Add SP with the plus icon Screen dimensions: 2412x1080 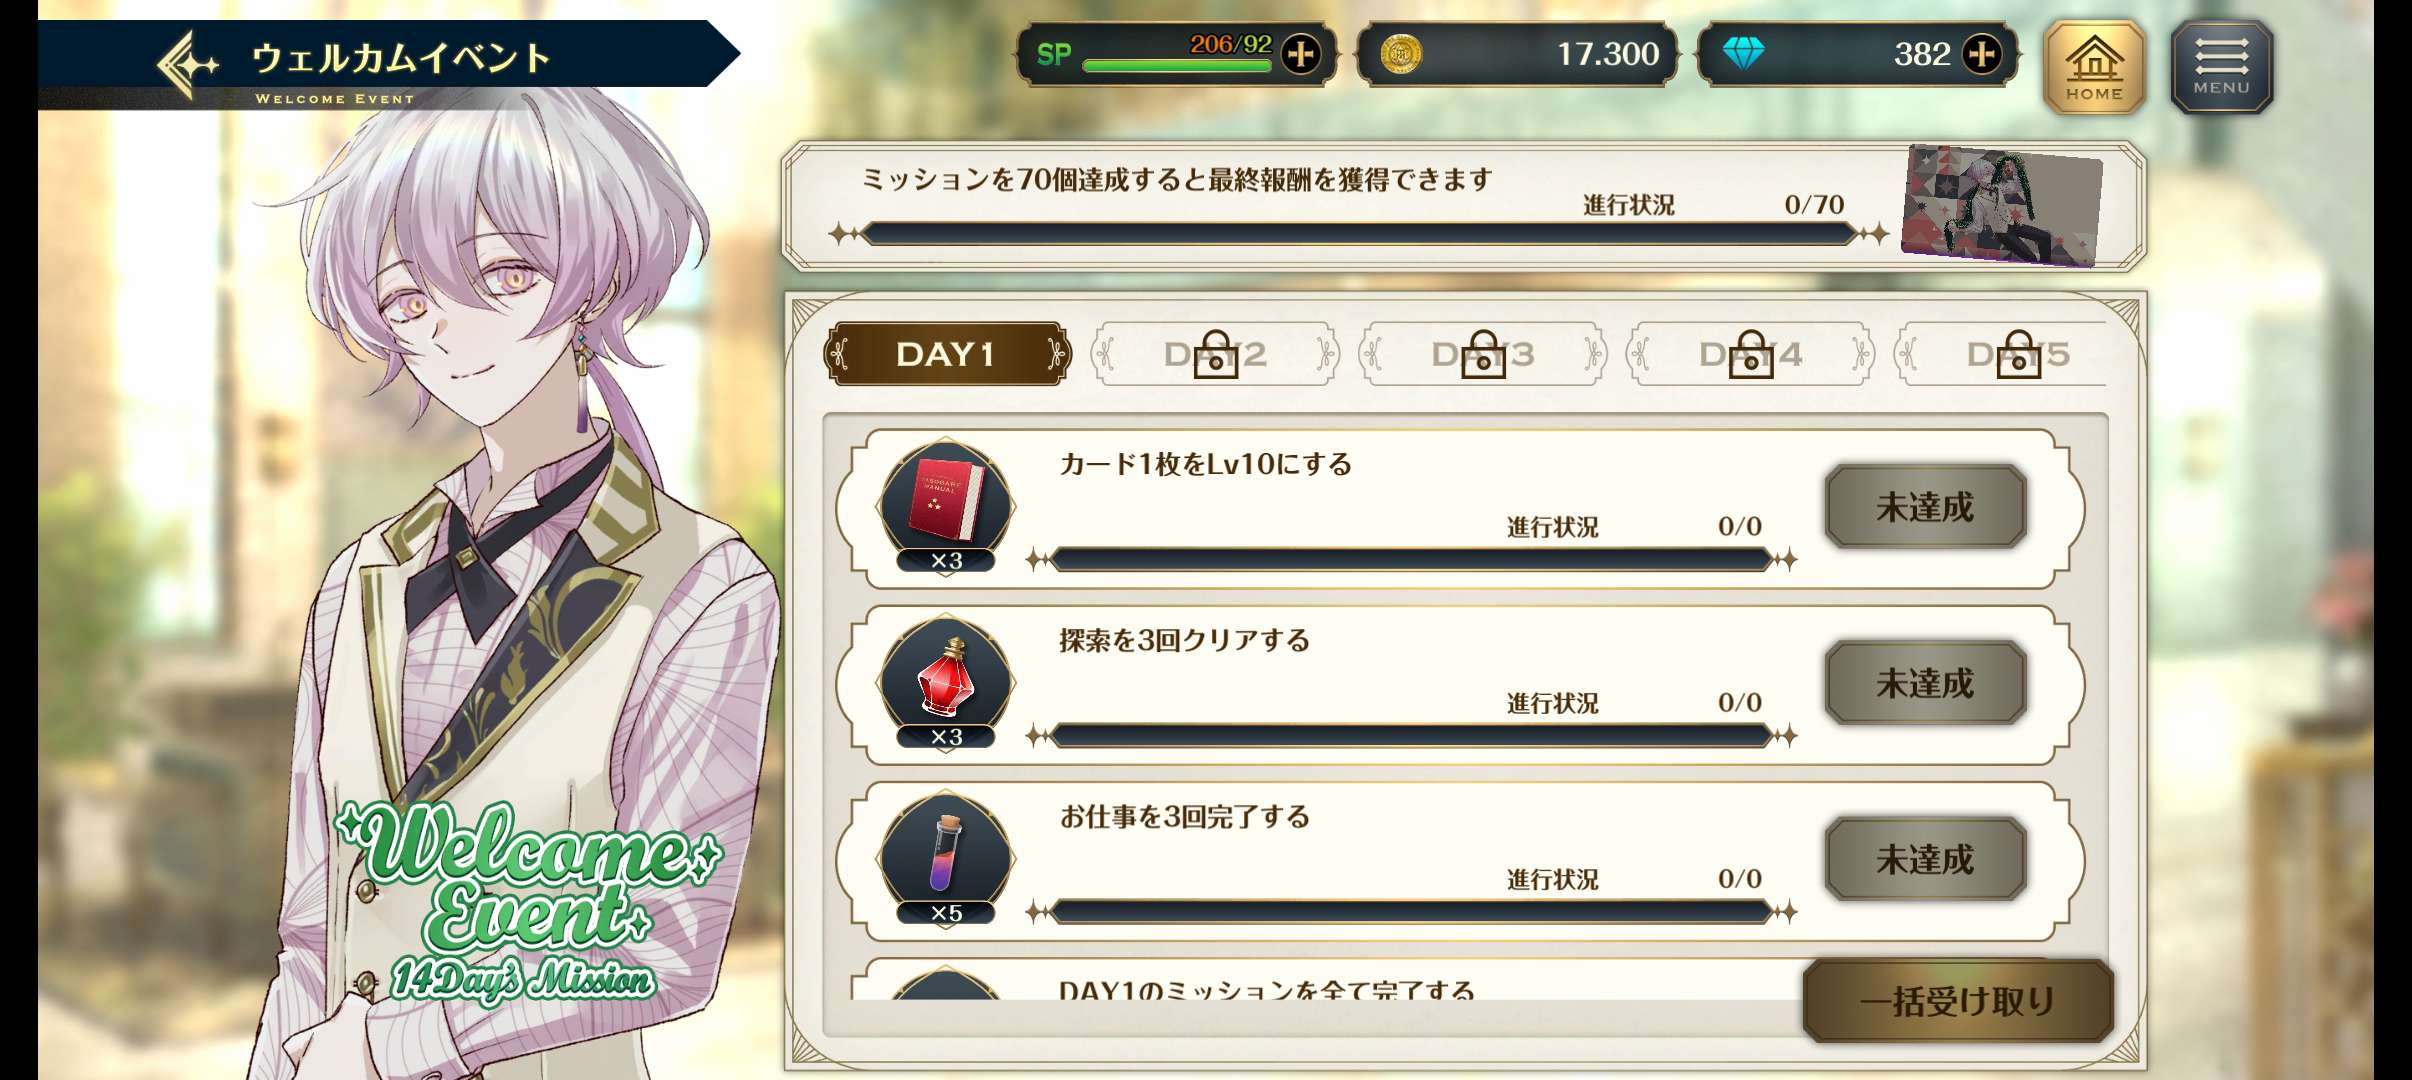coord(1301,54)
